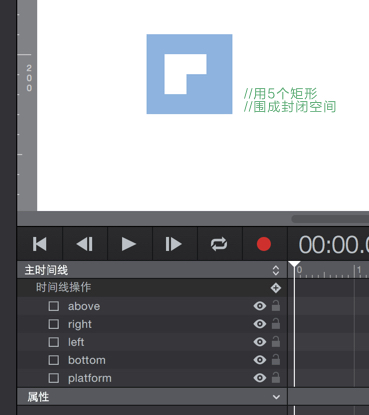This screenshot has height=415, width=369.
Task: Select text line //围成封闭空间
Action: pos(290,107)
